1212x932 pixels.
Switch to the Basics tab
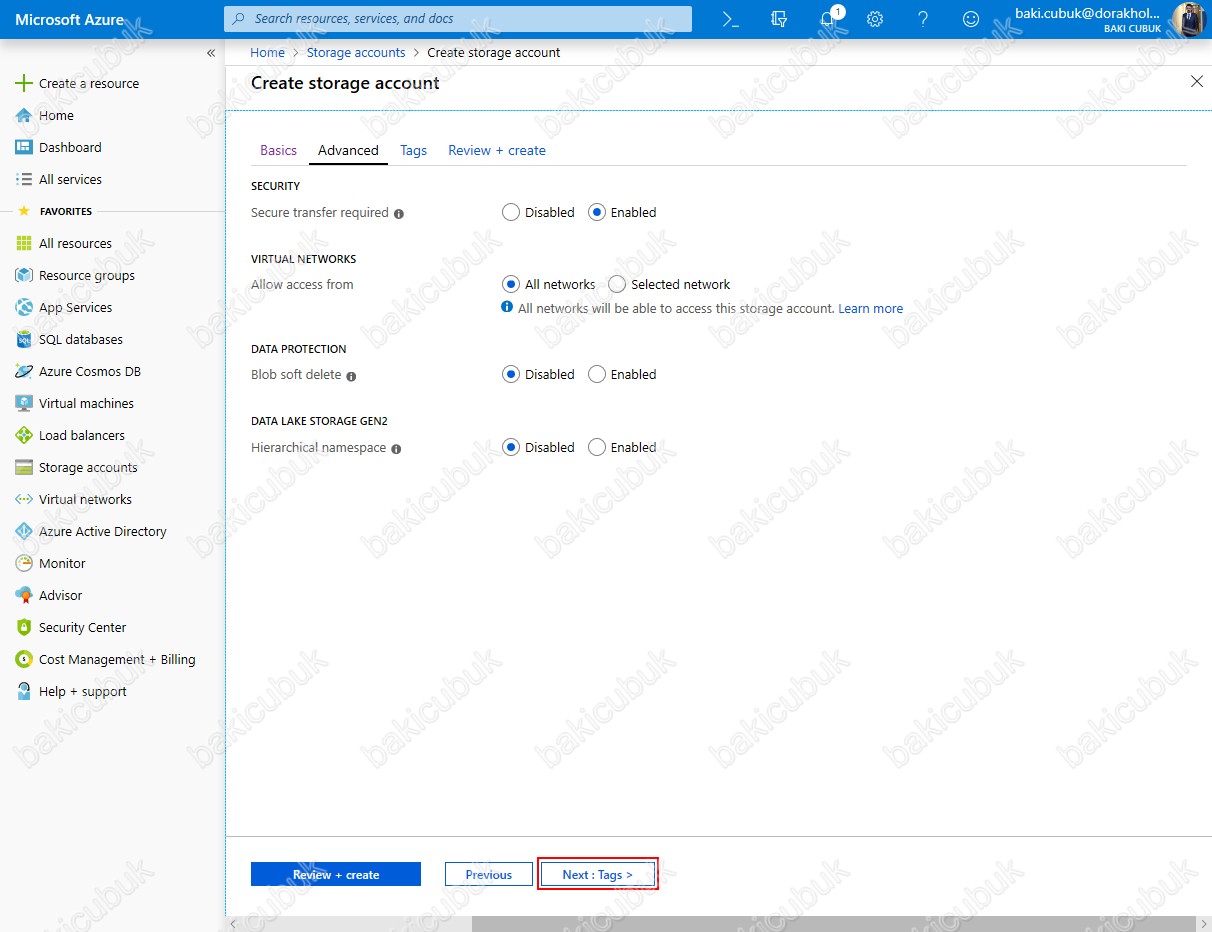(278, 150)
